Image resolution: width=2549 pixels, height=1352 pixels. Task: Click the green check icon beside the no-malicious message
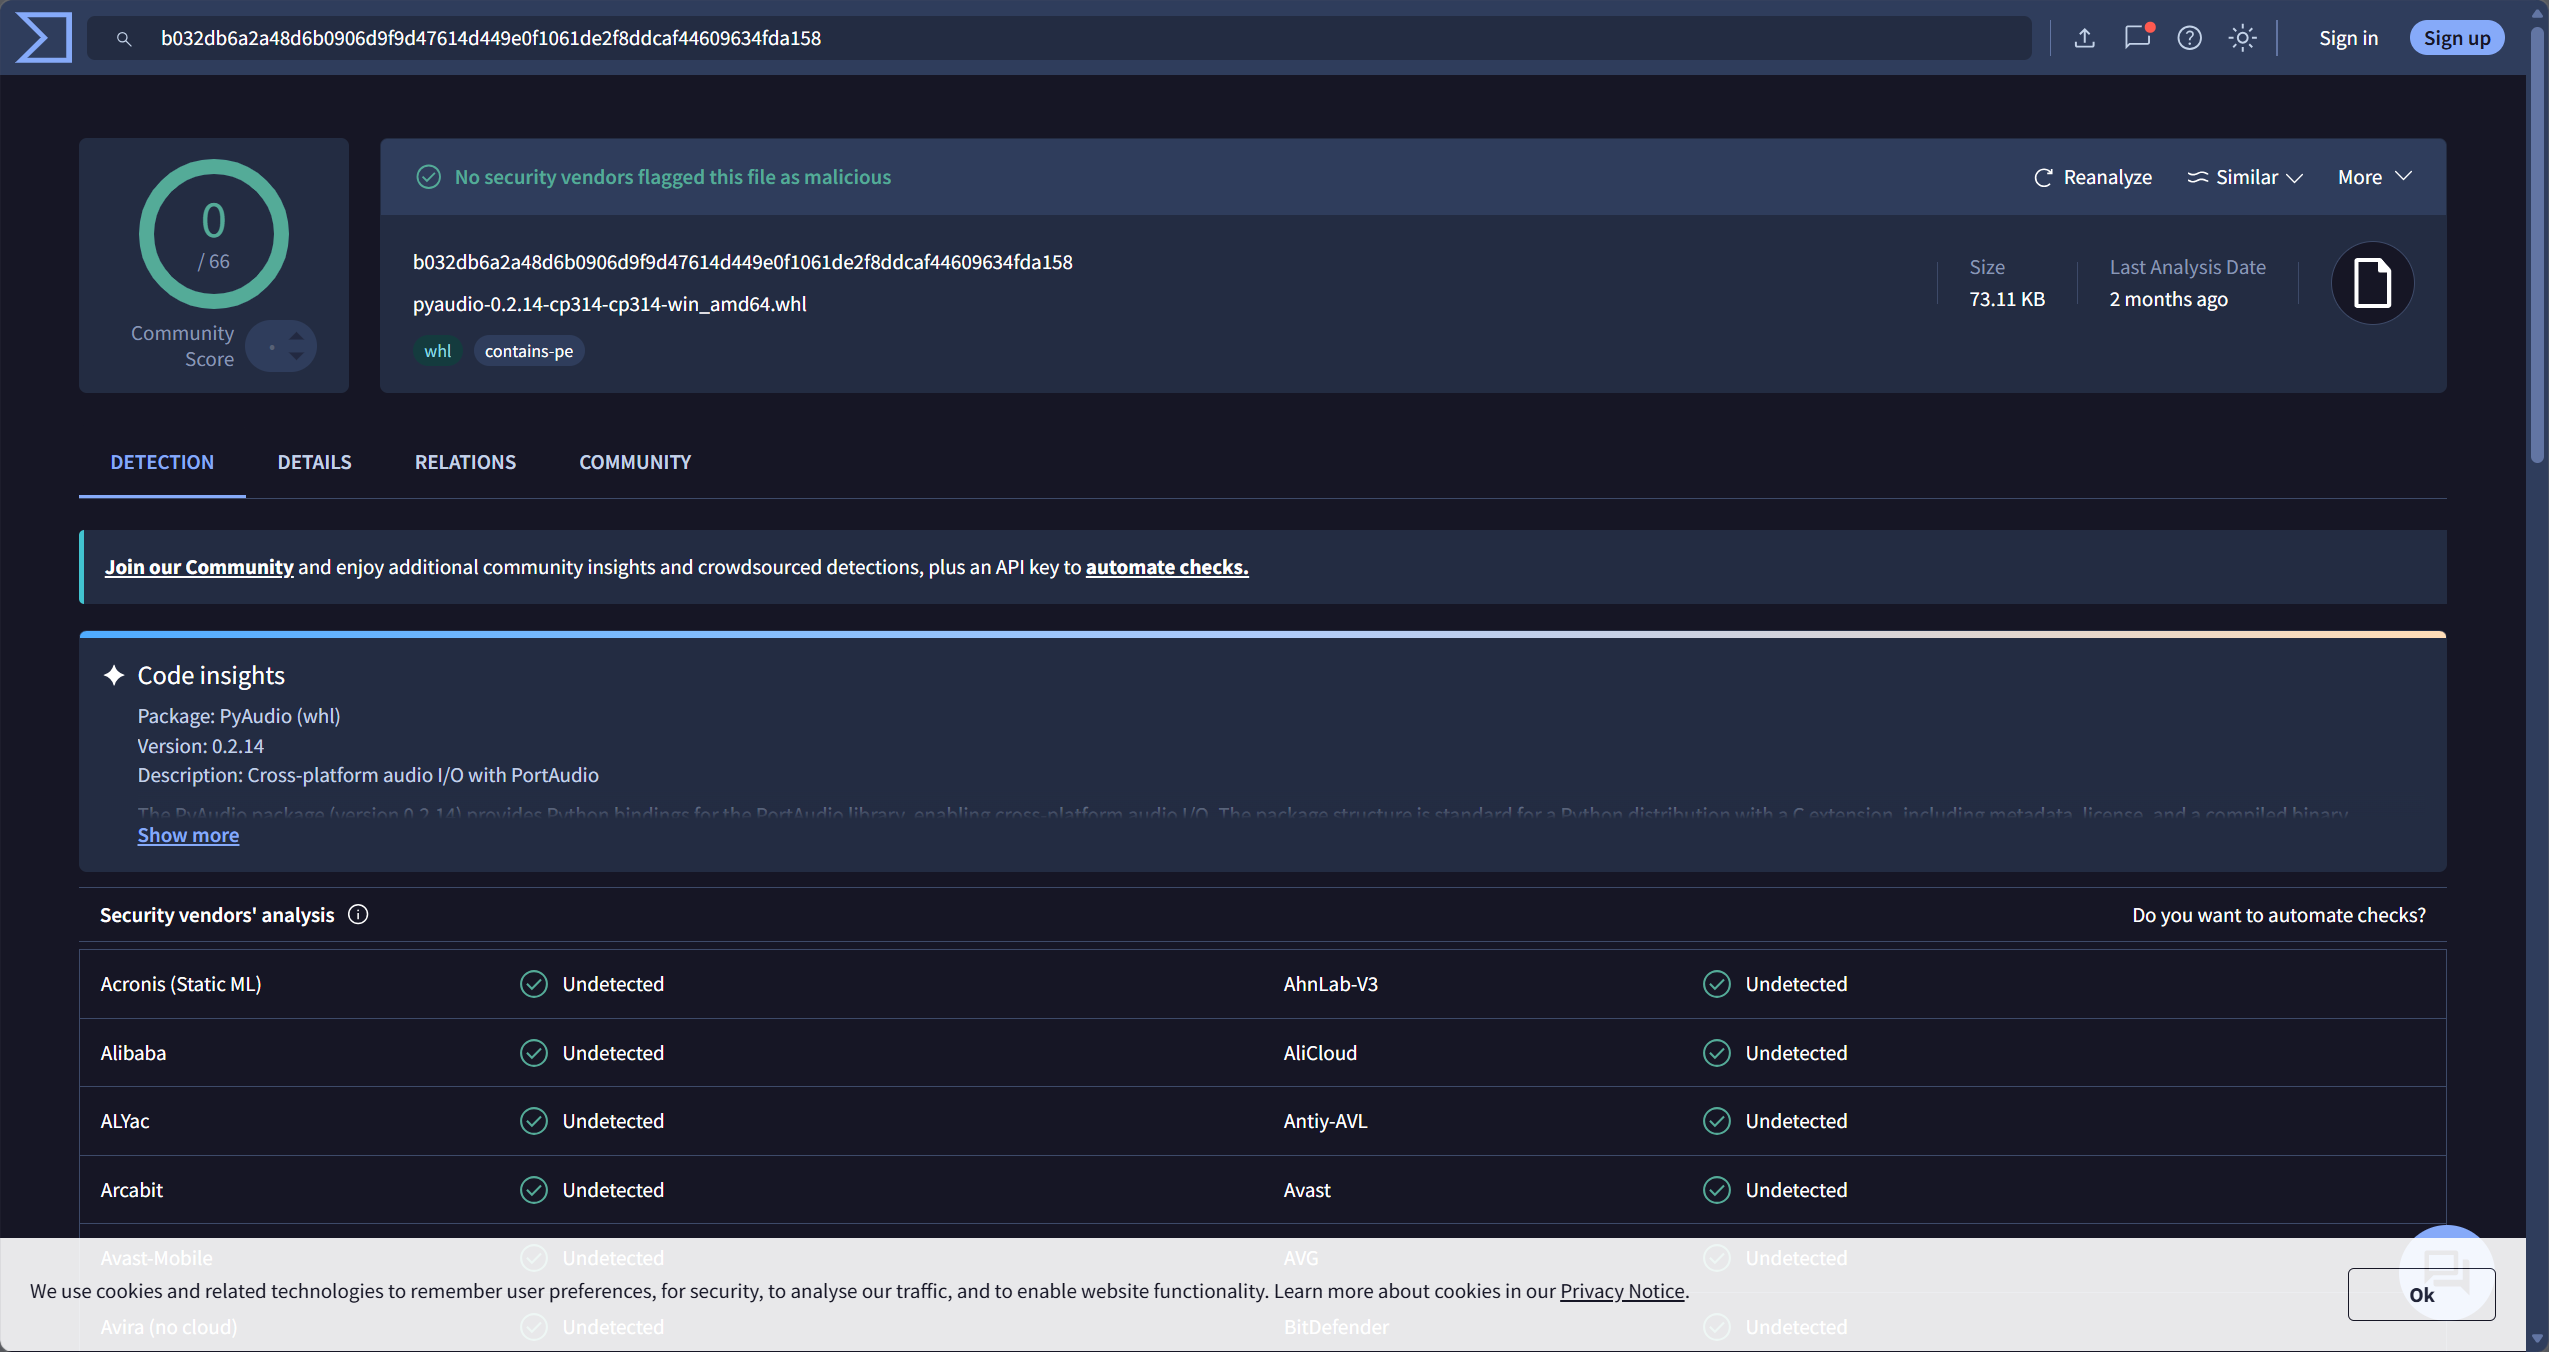428,177
